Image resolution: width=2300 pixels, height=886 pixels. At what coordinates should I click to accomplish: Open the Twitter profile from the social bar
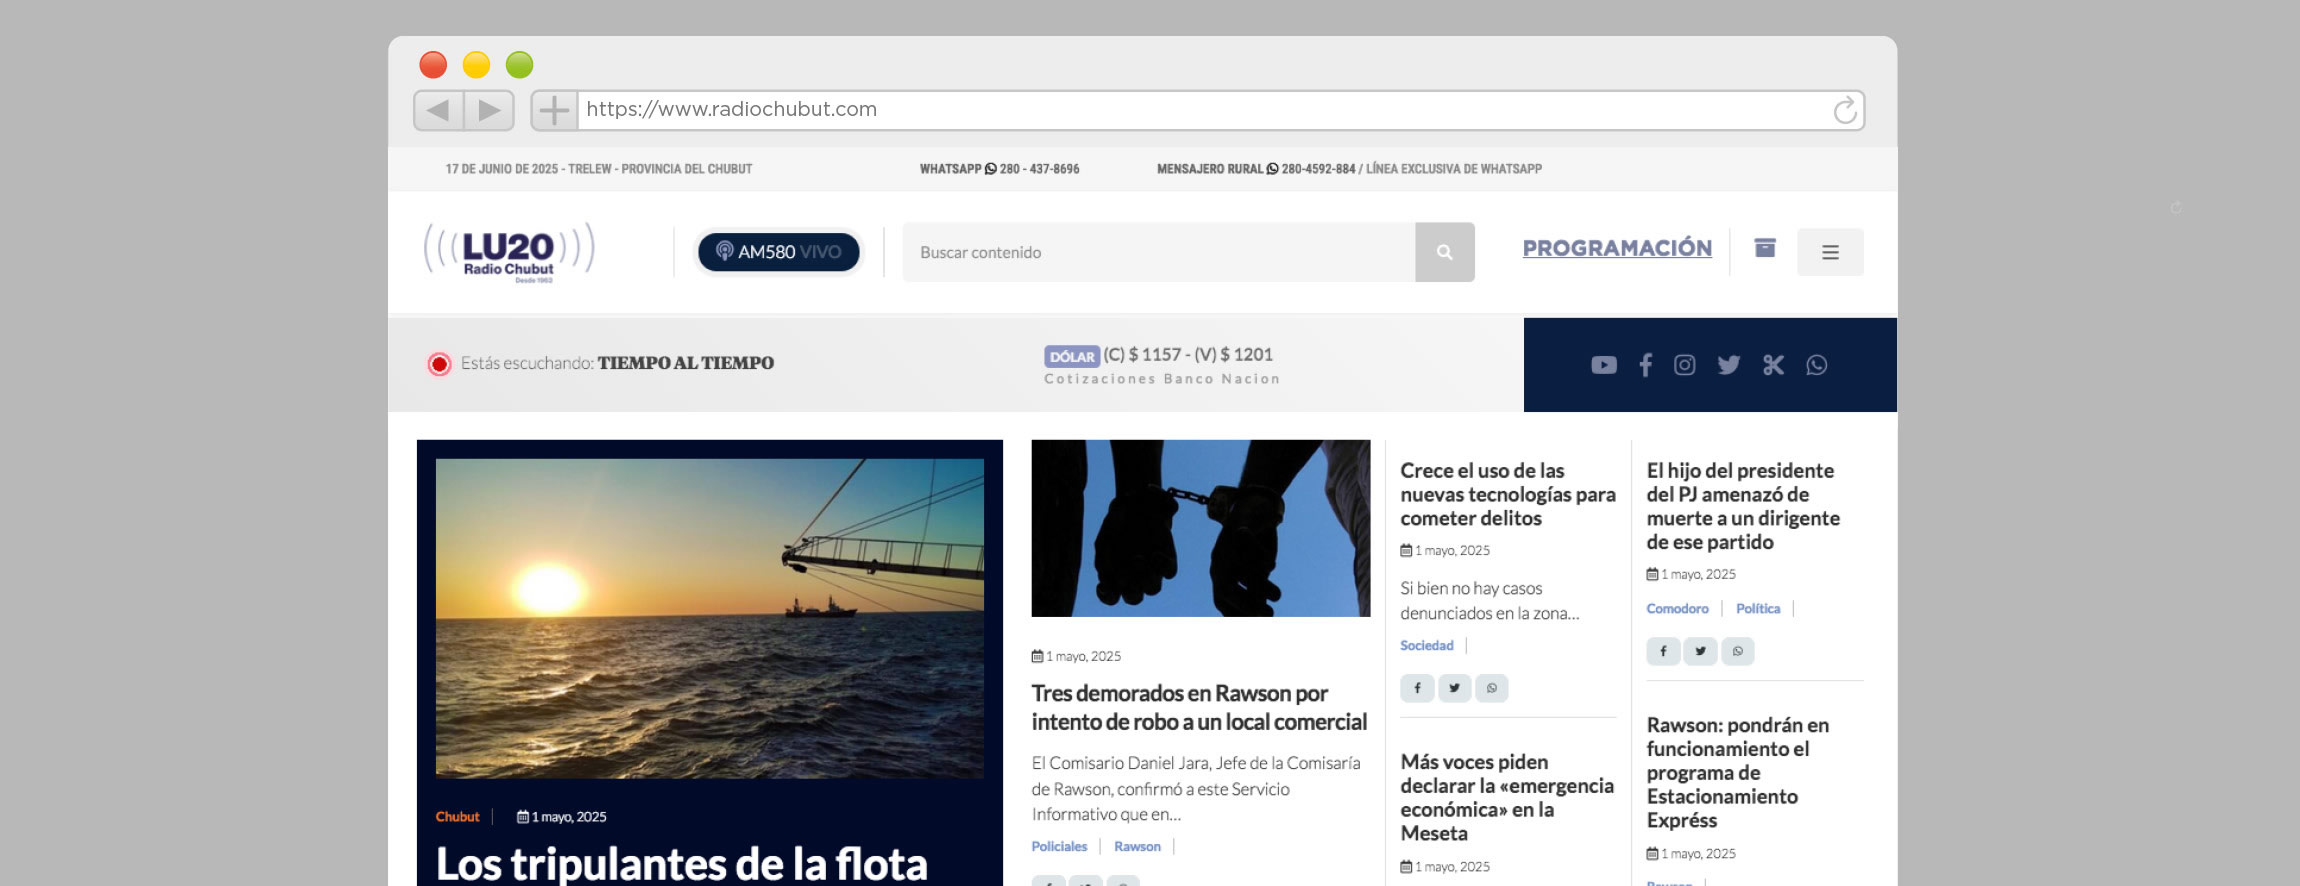(x=1729, y=365)
